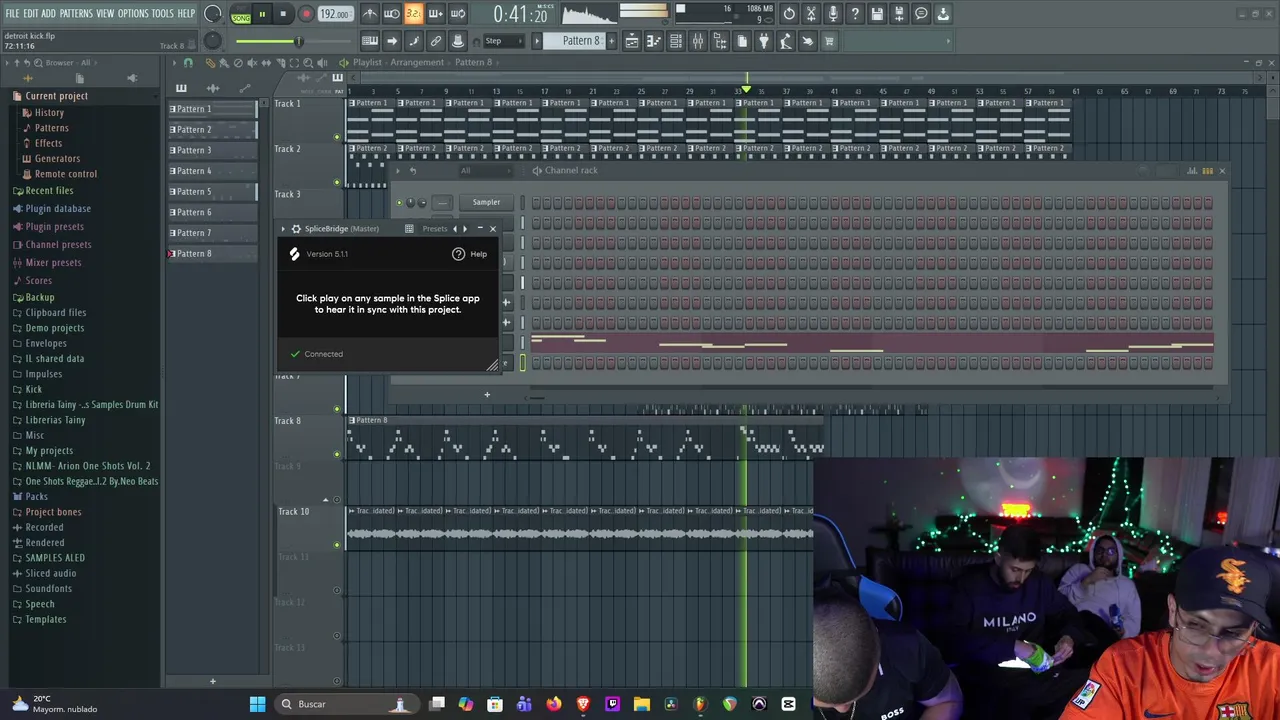Expand the My projects folder
The height and width of the screenshot is (720, 1280).
click(49, 451)
